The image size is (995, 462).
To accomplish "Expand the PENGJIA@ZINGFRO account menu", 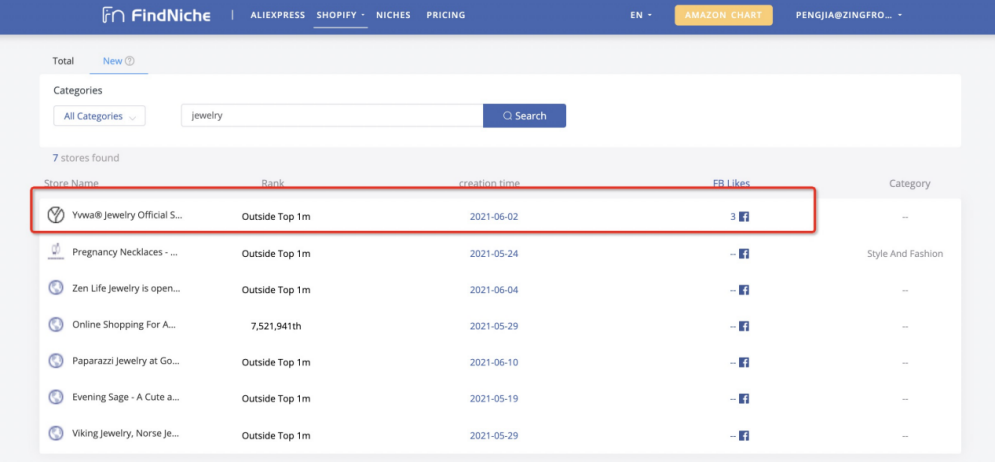I will (848, 15).
